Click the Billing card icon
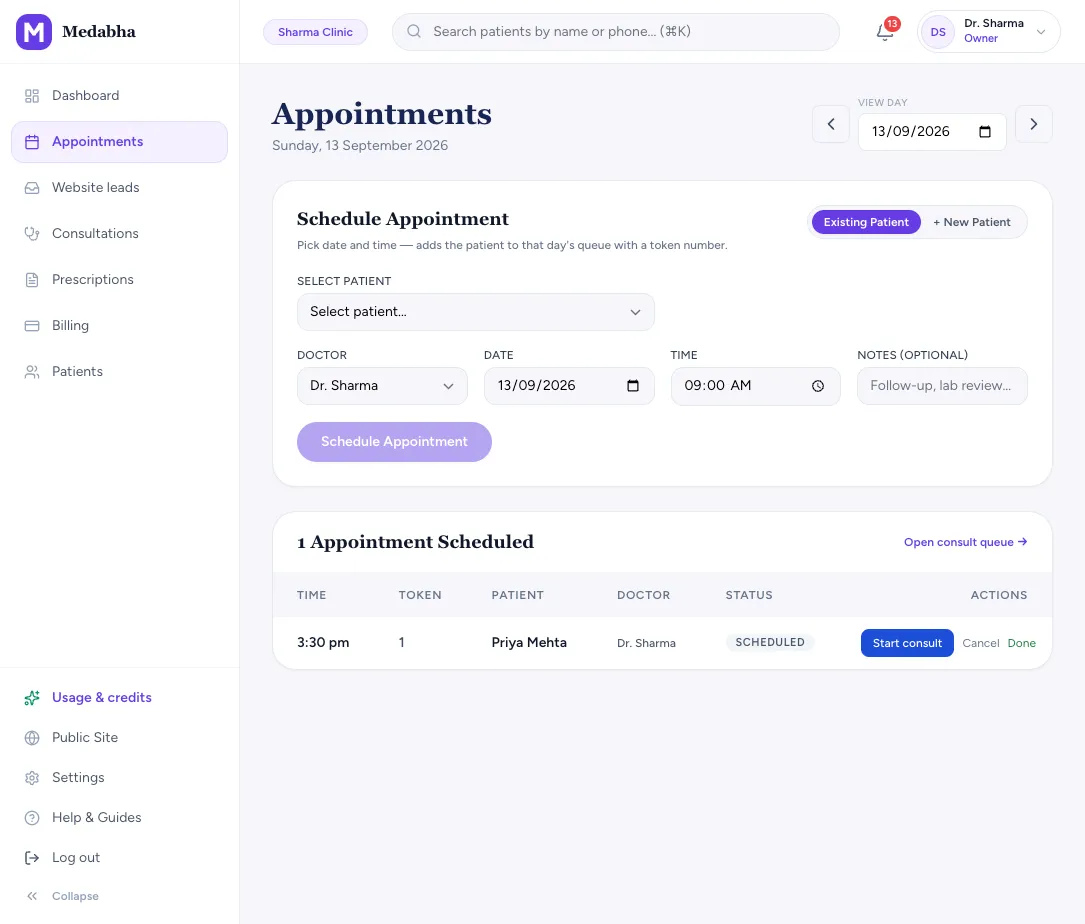This screenshot has width=1085, height=924. 32,326
